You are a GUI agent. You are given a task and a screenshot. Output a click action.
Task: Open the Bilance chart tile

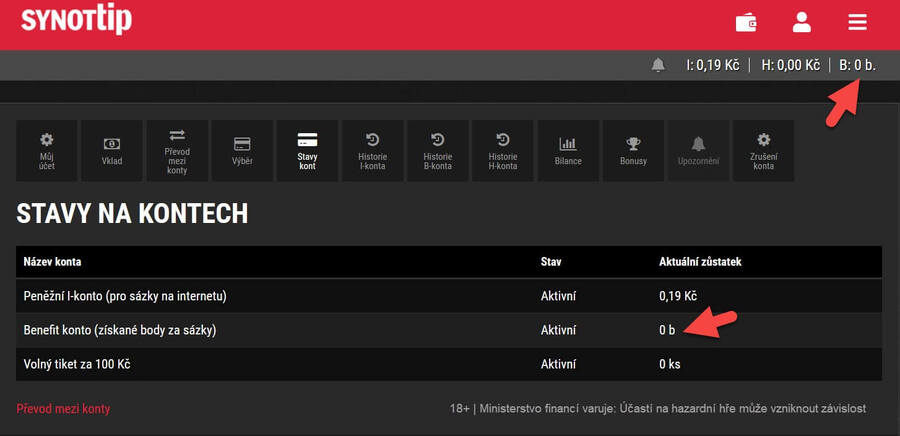568,150
